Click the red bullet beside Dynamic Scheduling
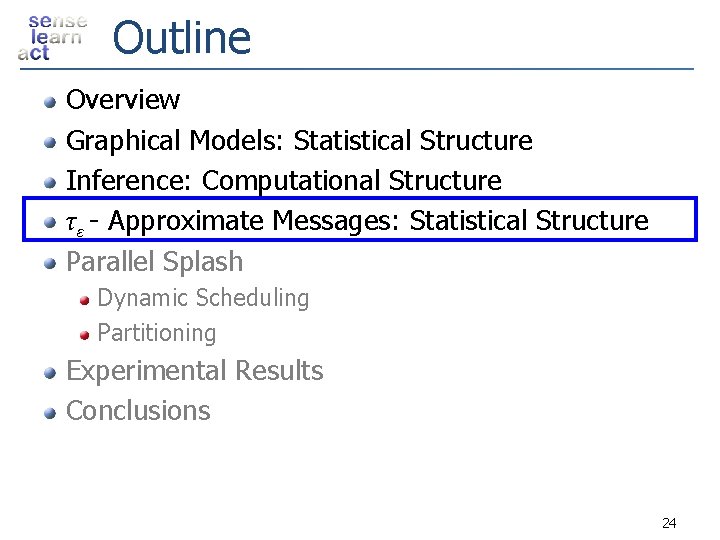The width and height of the screenshot is (720, 540). [87, 298]
